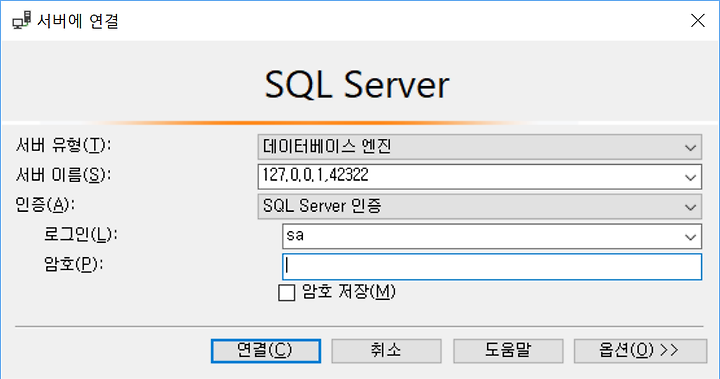Click the 연결 button
This screenshot has width=720, height=379.
(266, 351)
